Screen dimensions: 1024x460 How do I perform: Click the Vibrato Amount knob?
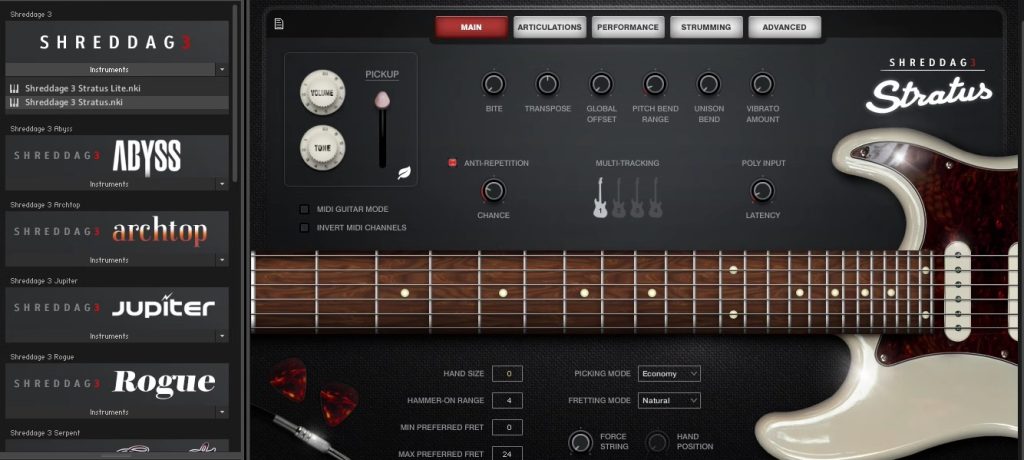point(762,85)
